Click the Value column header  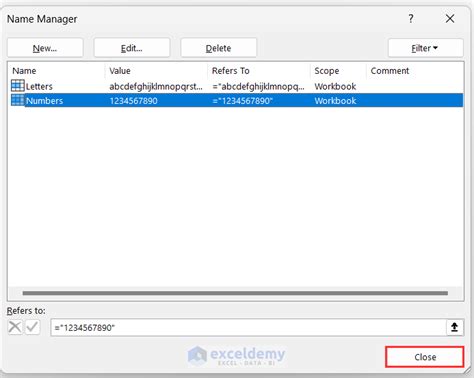(156, 71)
